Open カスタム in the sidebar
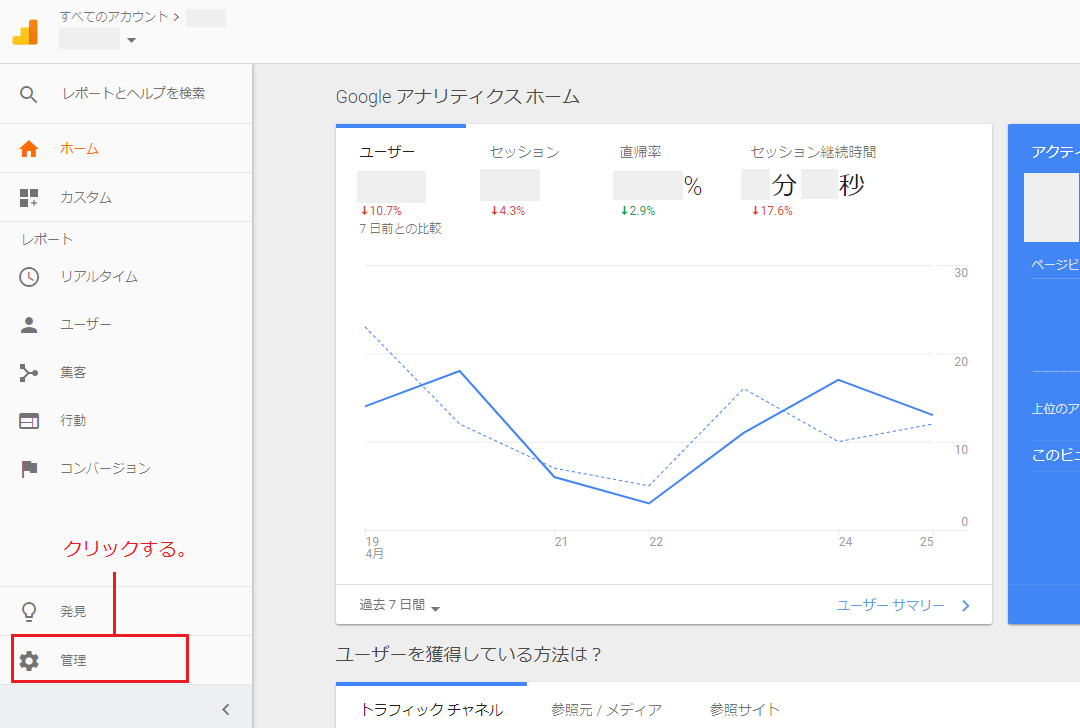 tap(126, 198)
